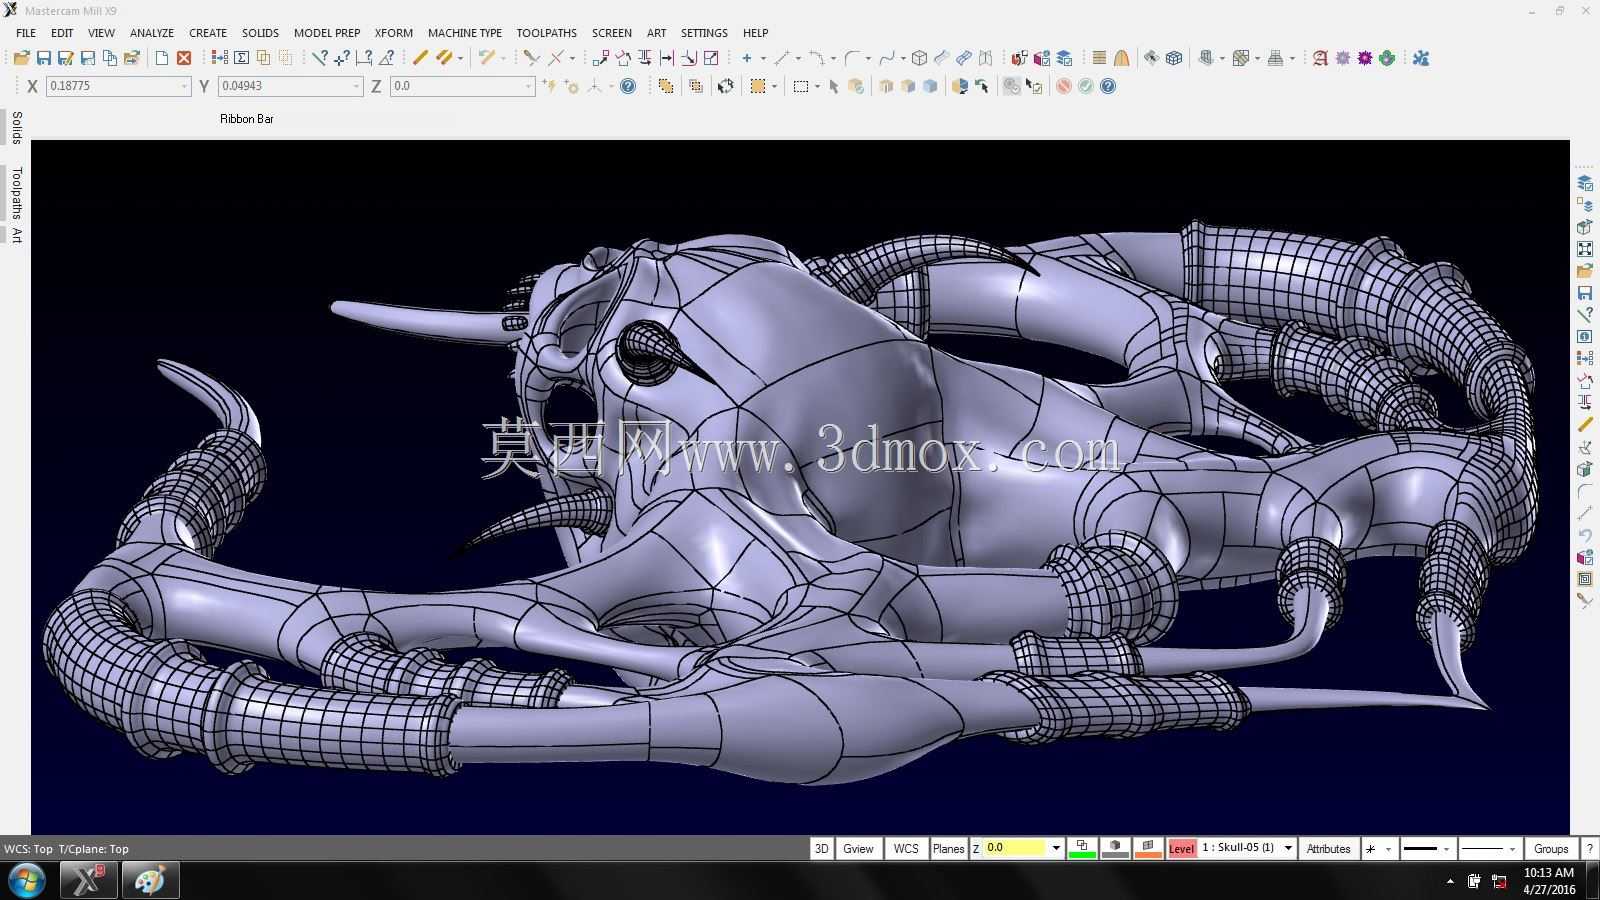Click the Xform translate icon with red arrow
The height and width of the screenshot is (900, 1600).
click(x=600, y=58)
